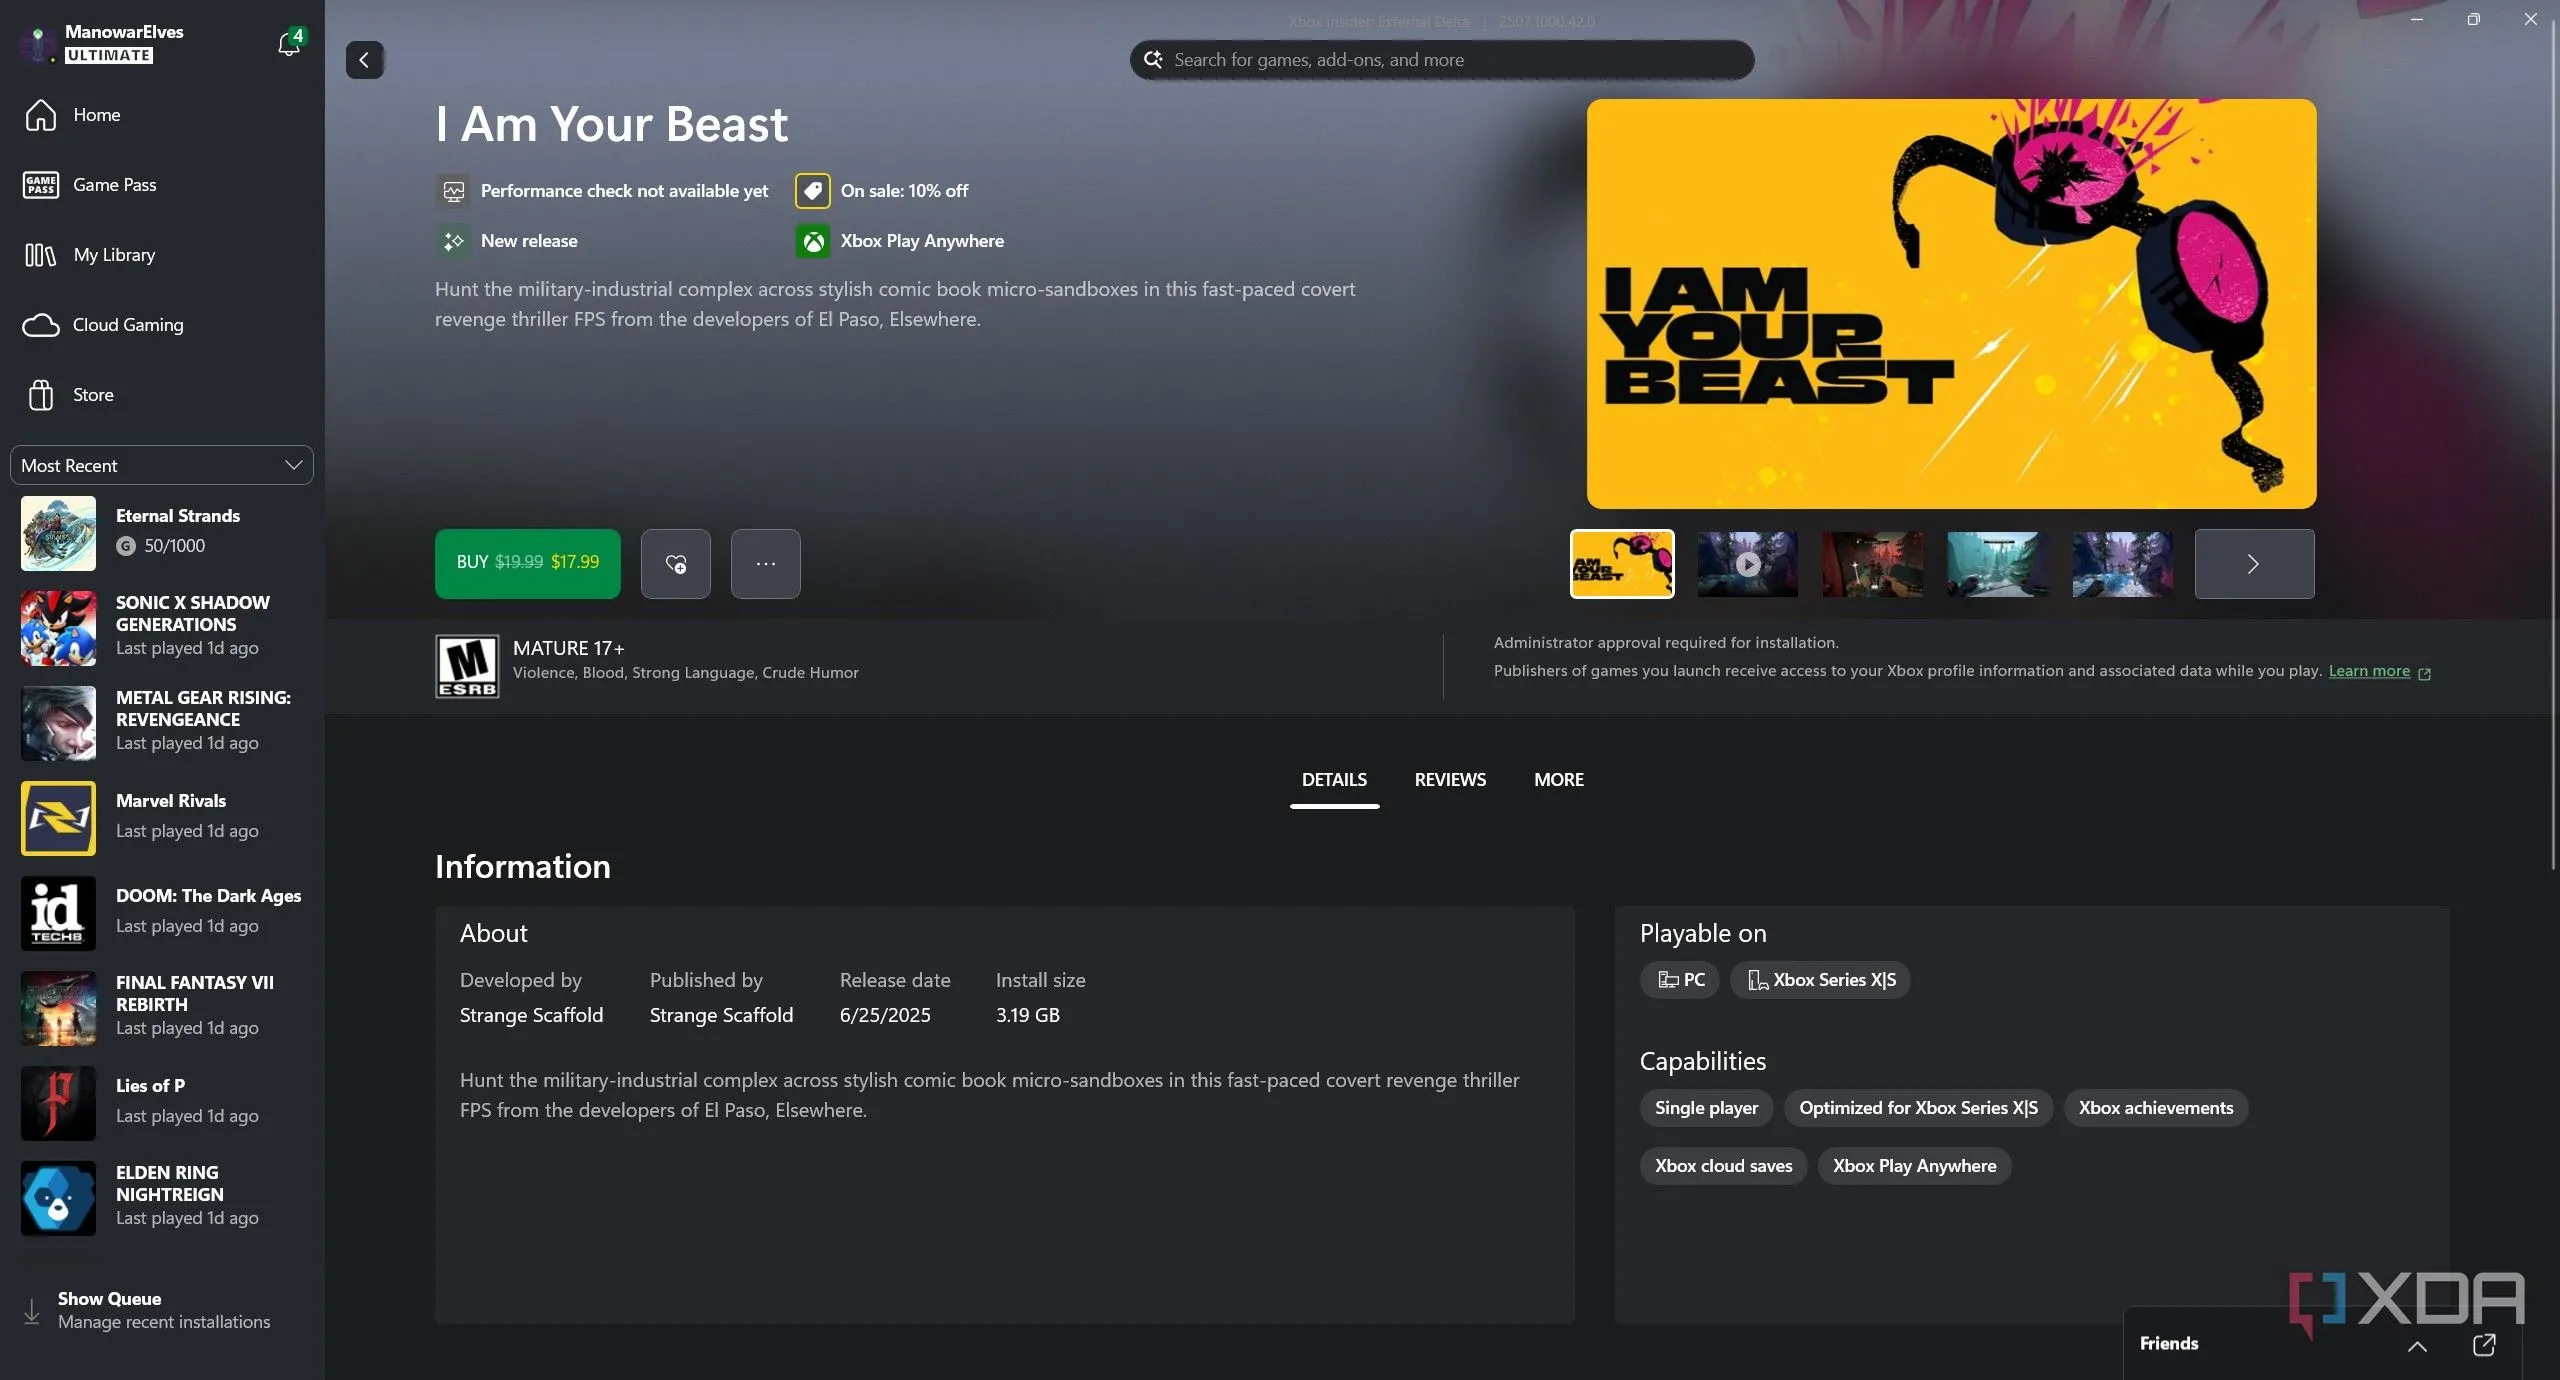
Task: Add game to wishlist heart icon
Action: [x=676, y=564]
